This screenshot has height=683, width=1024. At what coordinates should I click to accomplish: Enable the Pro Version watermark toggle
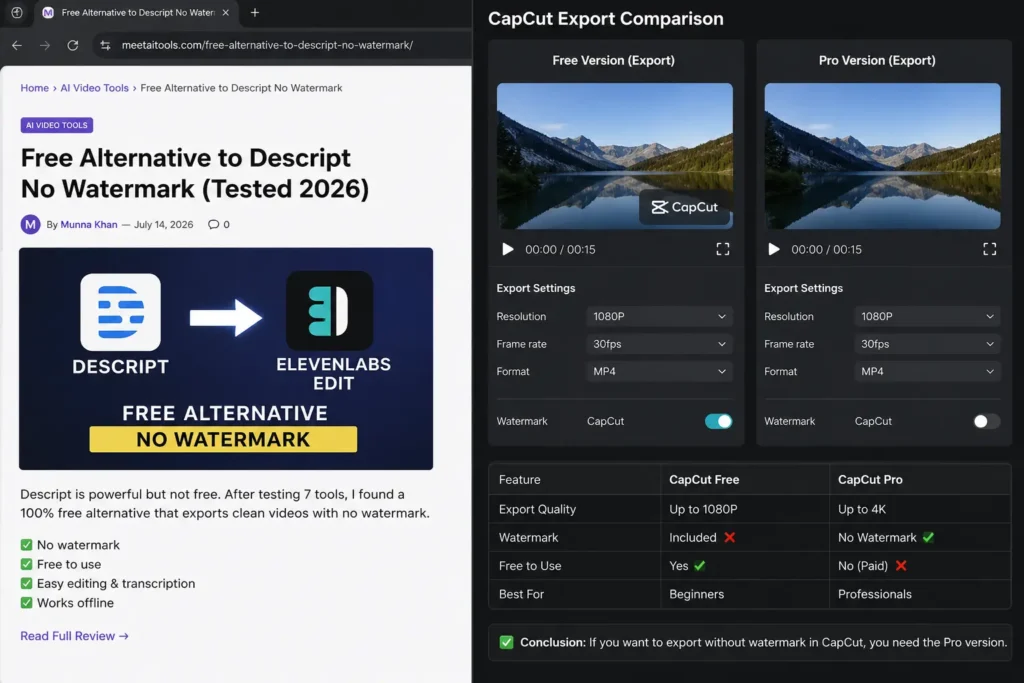[986, 422]
